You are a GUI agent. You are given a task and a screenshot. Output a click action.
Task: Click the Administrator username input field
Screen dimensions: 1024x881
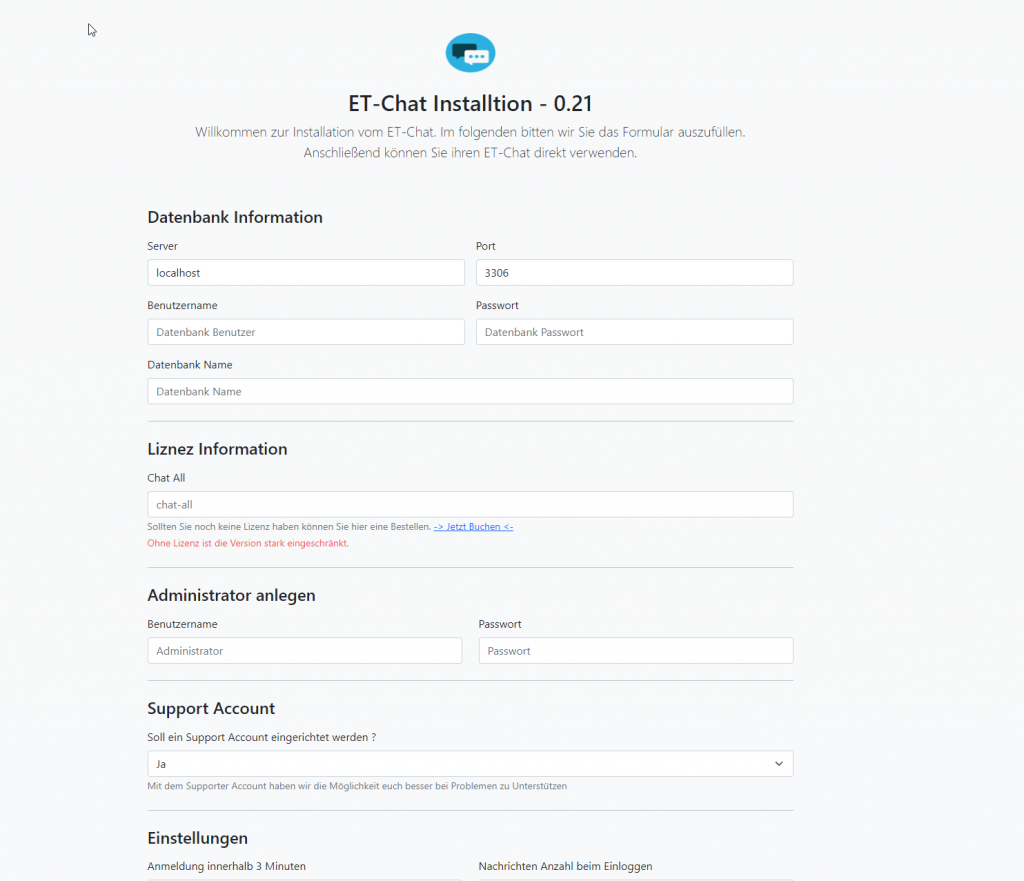304,651
